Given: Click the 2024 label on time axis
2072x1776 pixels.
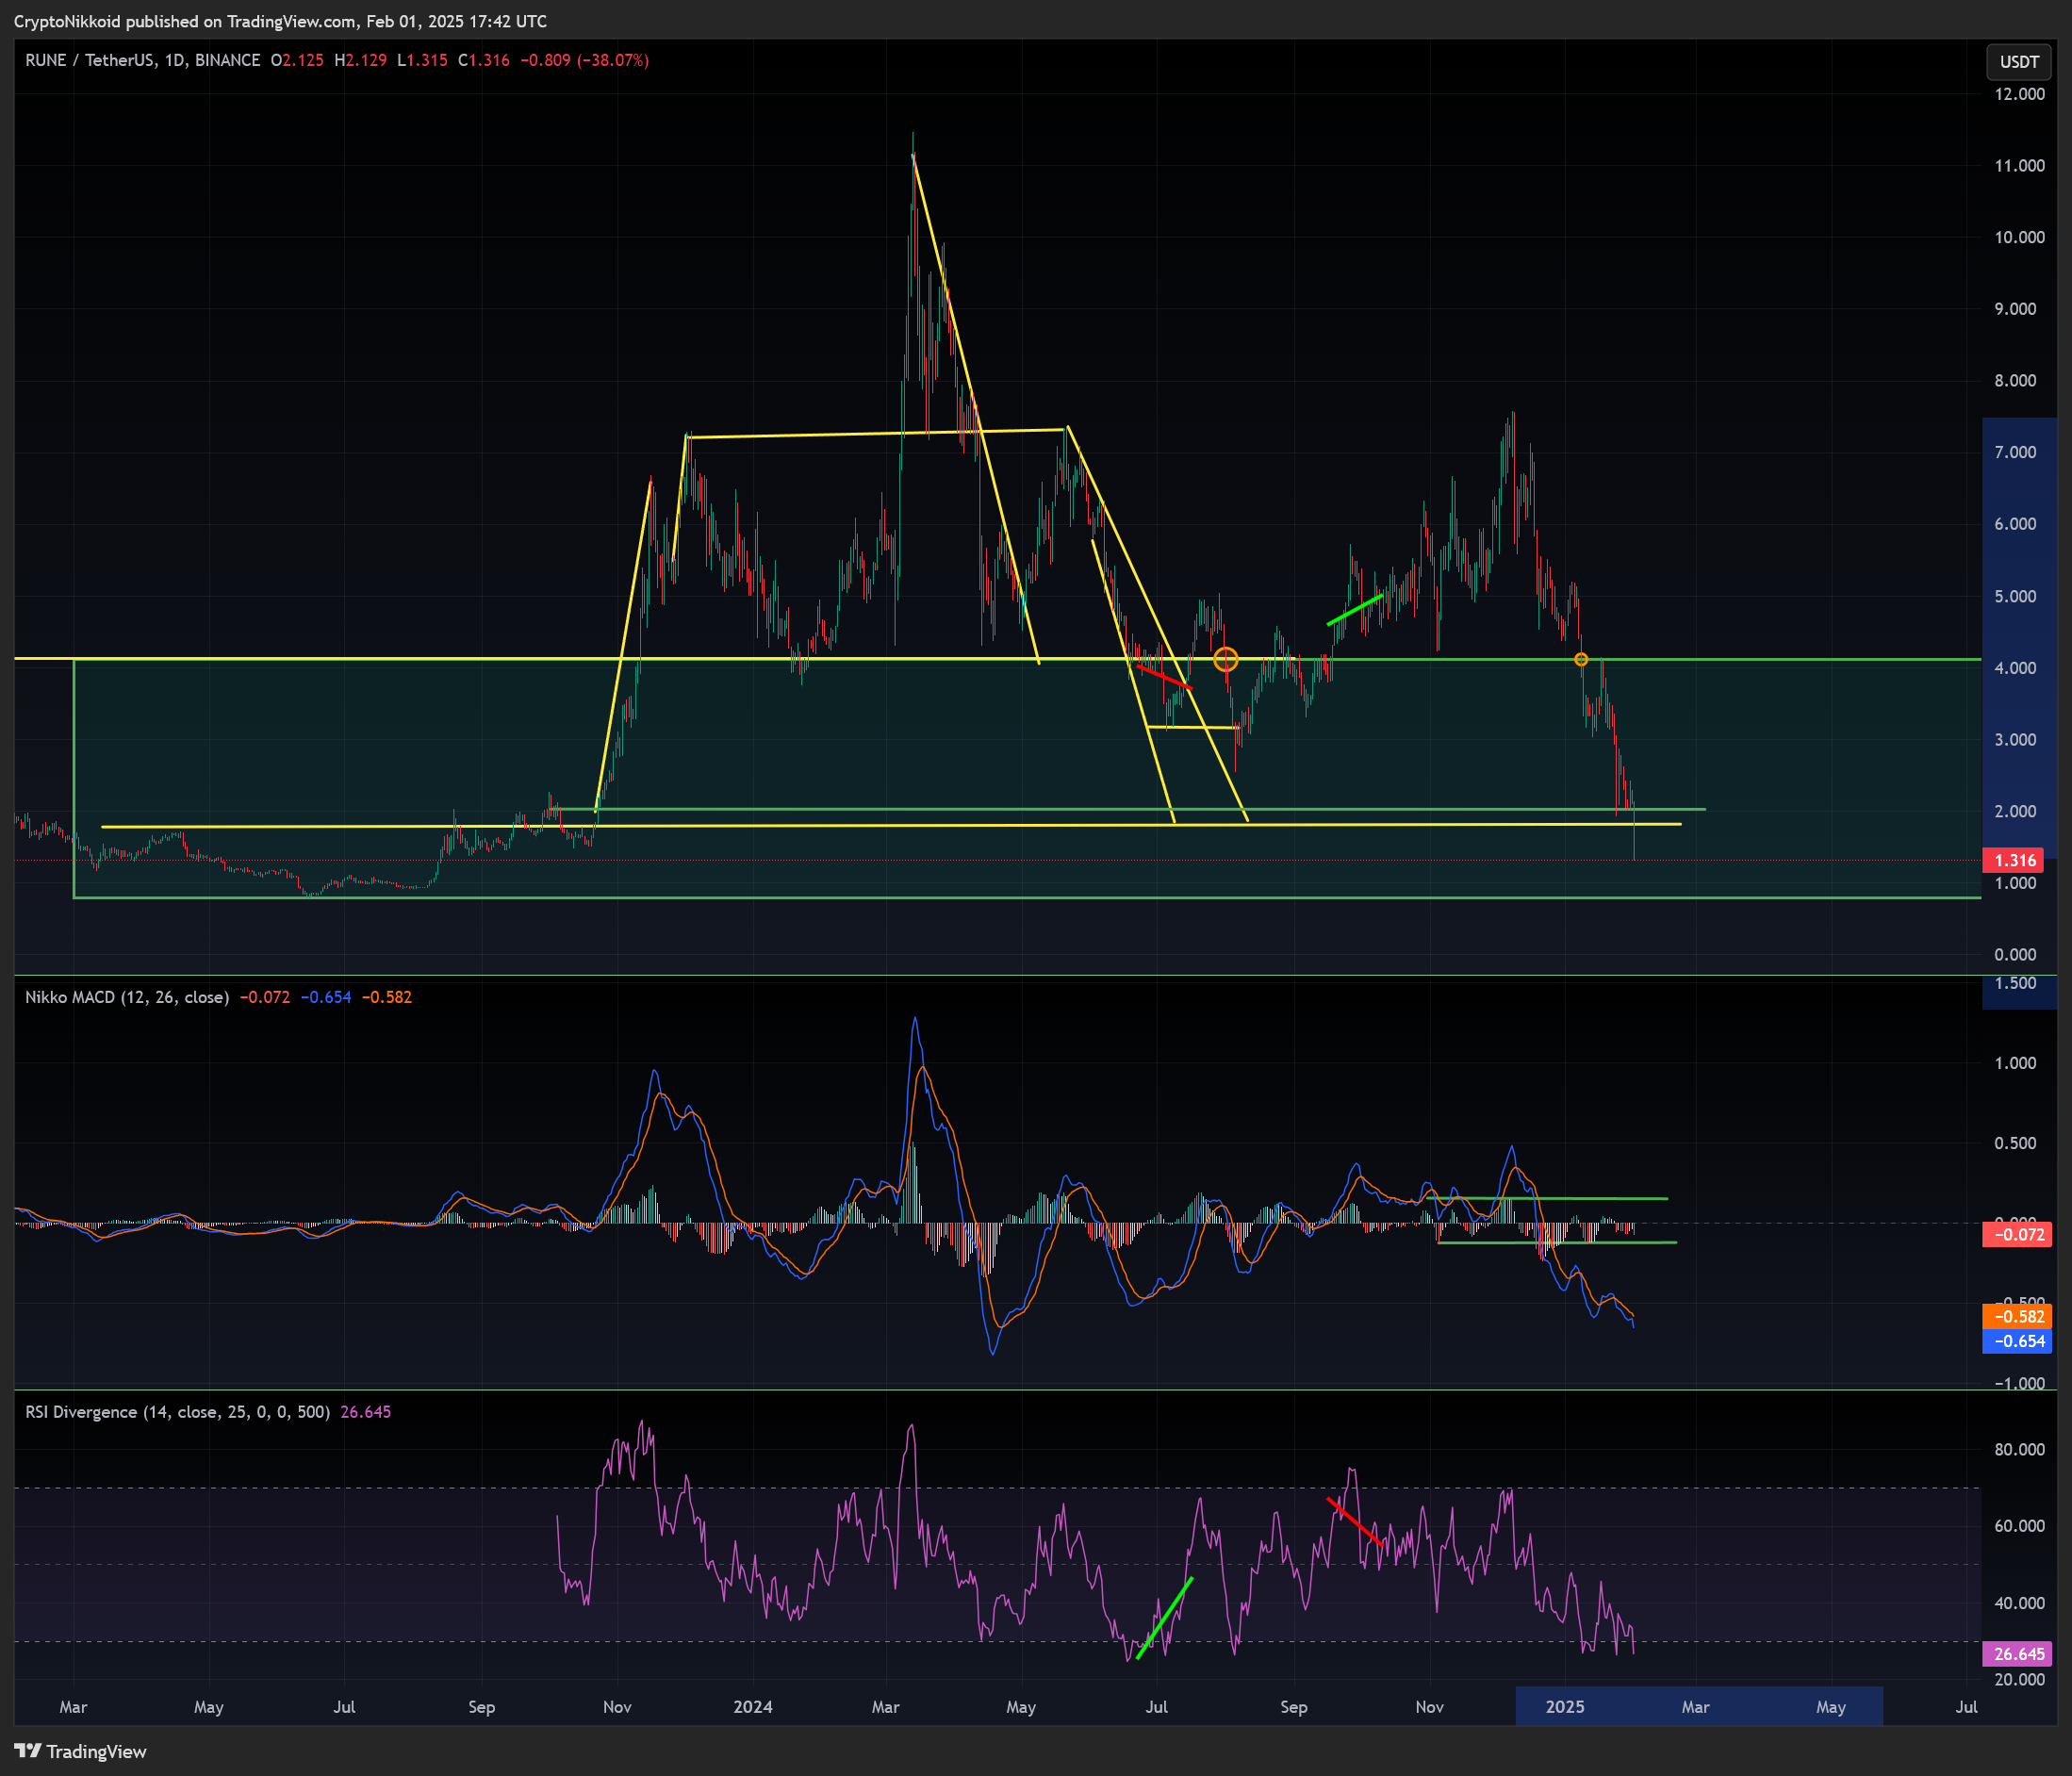Looking at the screenshot, I should [x=753, y=1707].
